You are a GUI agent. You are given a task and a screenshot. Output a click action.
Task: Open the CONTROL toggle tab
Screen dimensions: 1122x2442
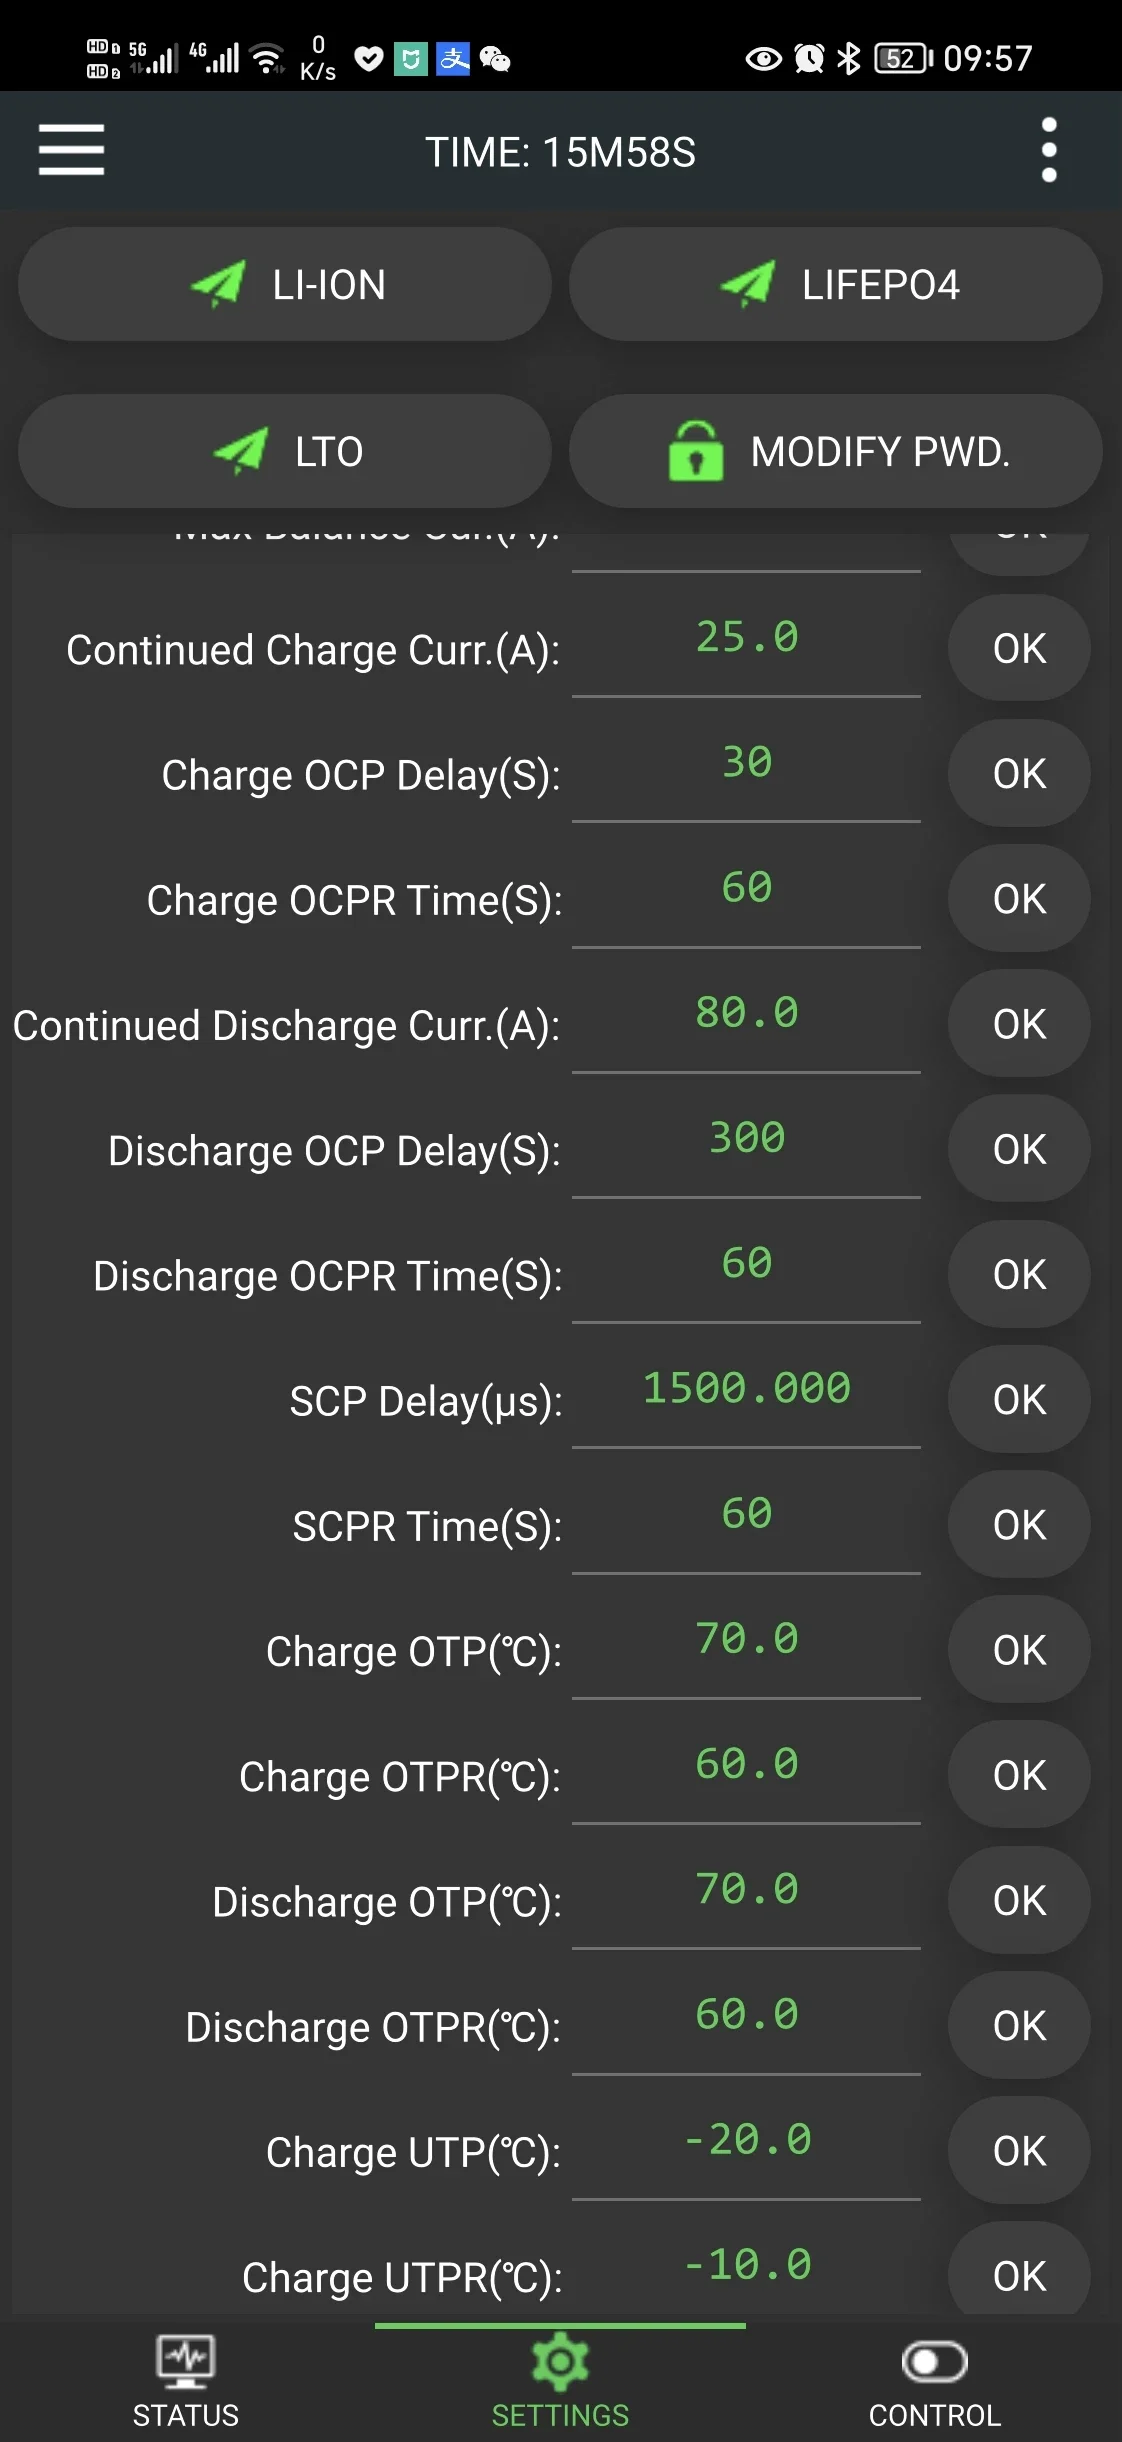click(934, 2381)
